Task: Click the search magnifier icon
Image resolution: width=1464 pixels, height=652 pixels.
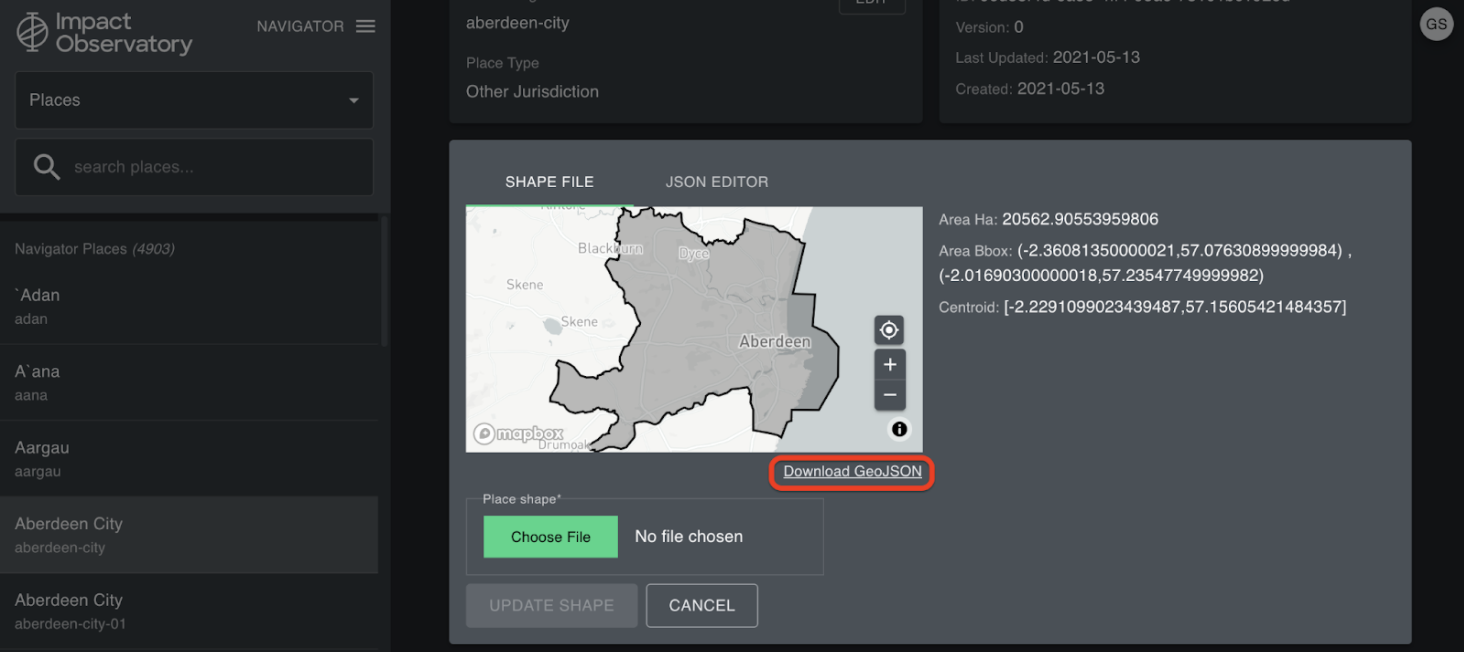Action: tap(47, 167)
